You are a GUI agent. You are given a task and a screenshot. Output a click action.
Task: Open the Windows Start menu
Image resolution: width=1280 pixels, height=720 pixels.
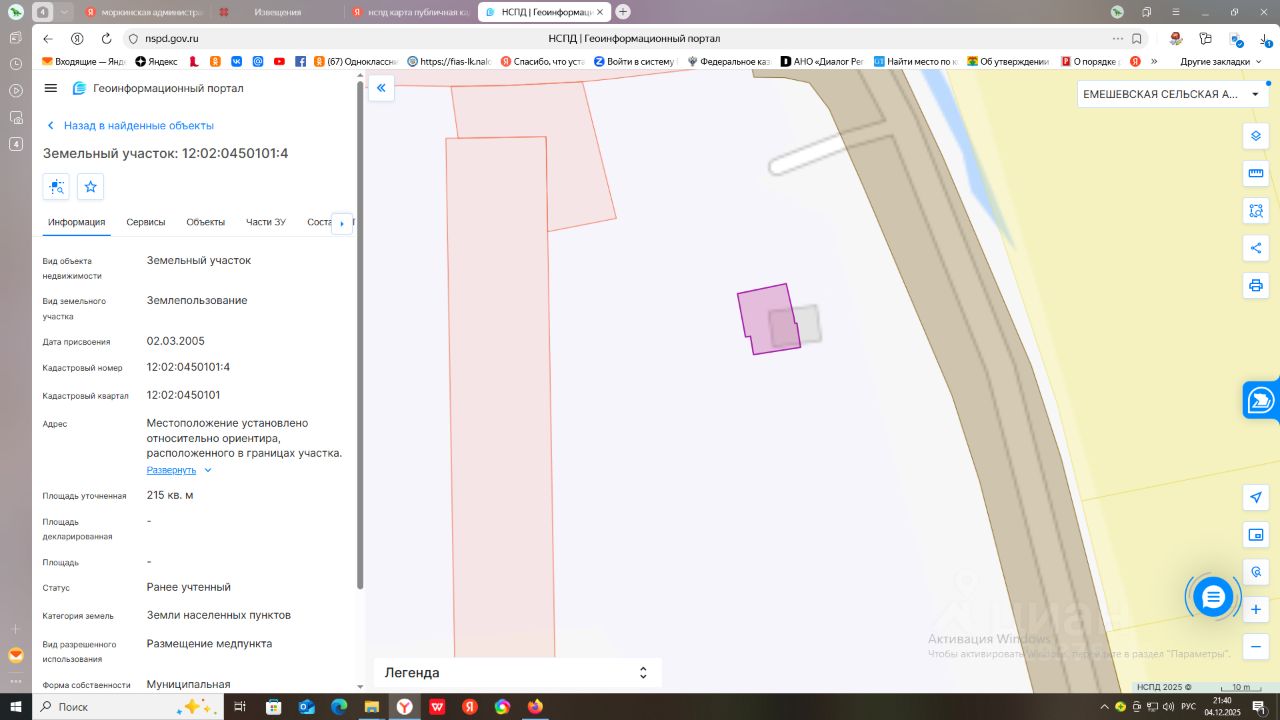(16, 707)
